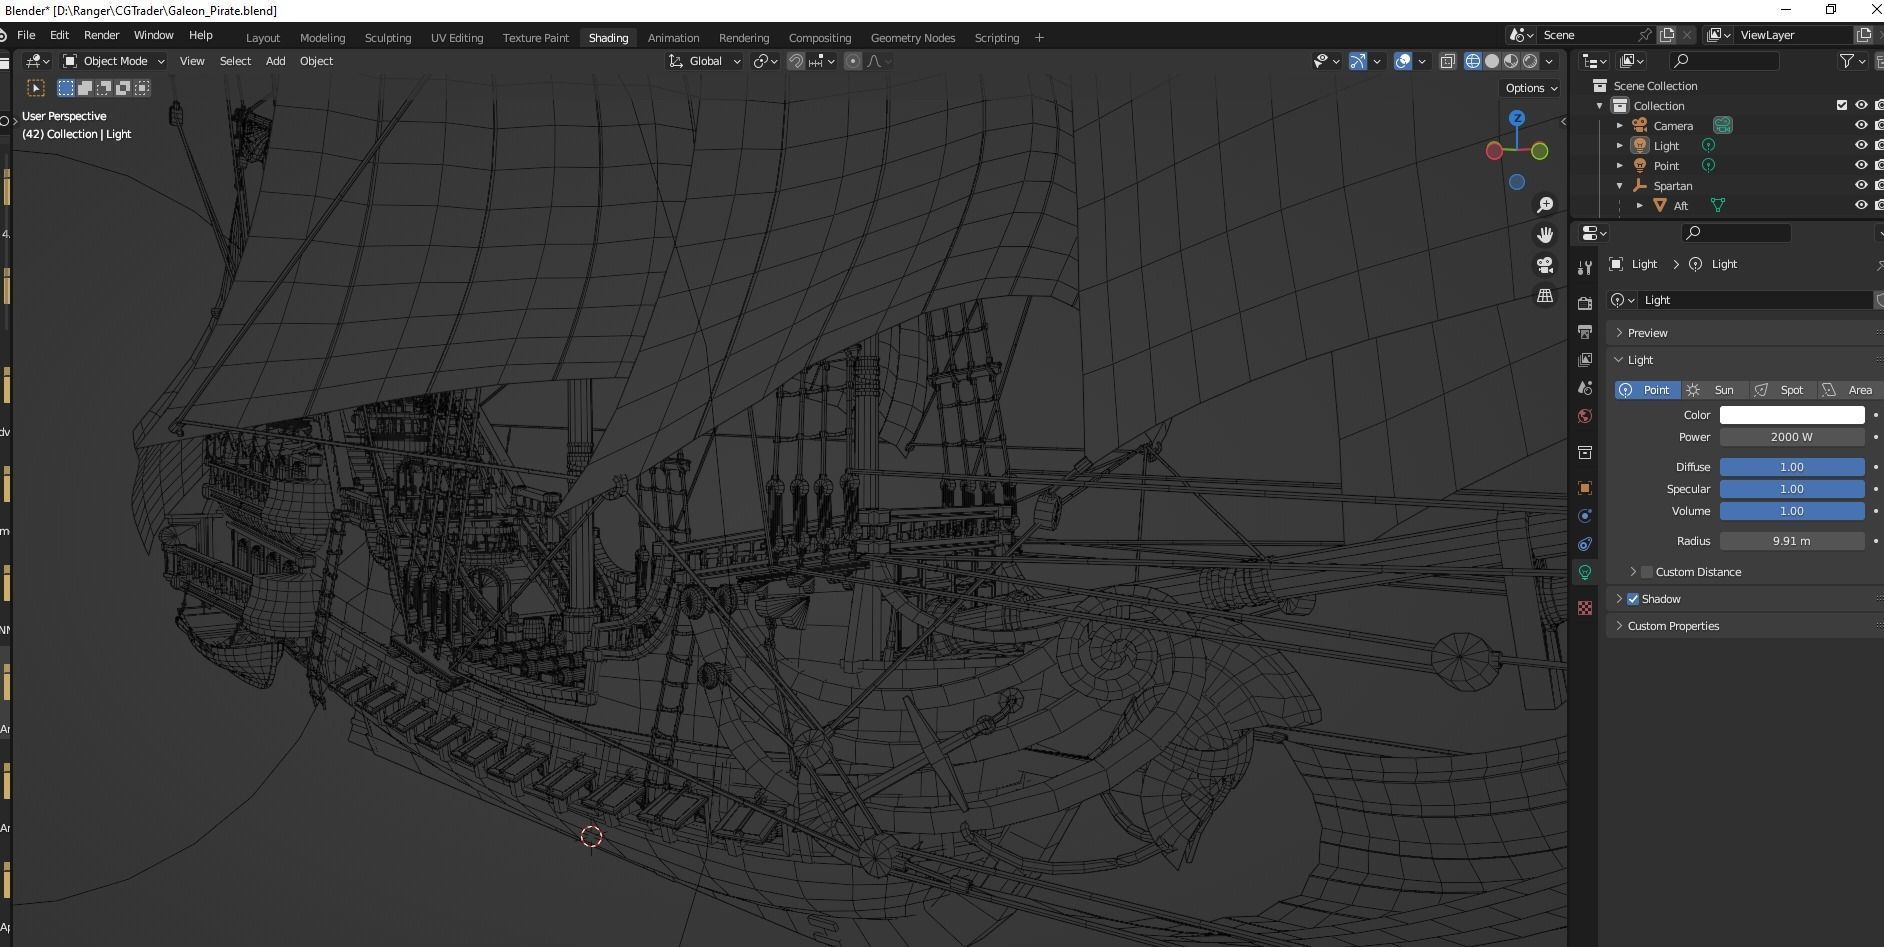
Task: Click the pan view hand icon
Action: pyautogui.click(x=1545, y=235)
